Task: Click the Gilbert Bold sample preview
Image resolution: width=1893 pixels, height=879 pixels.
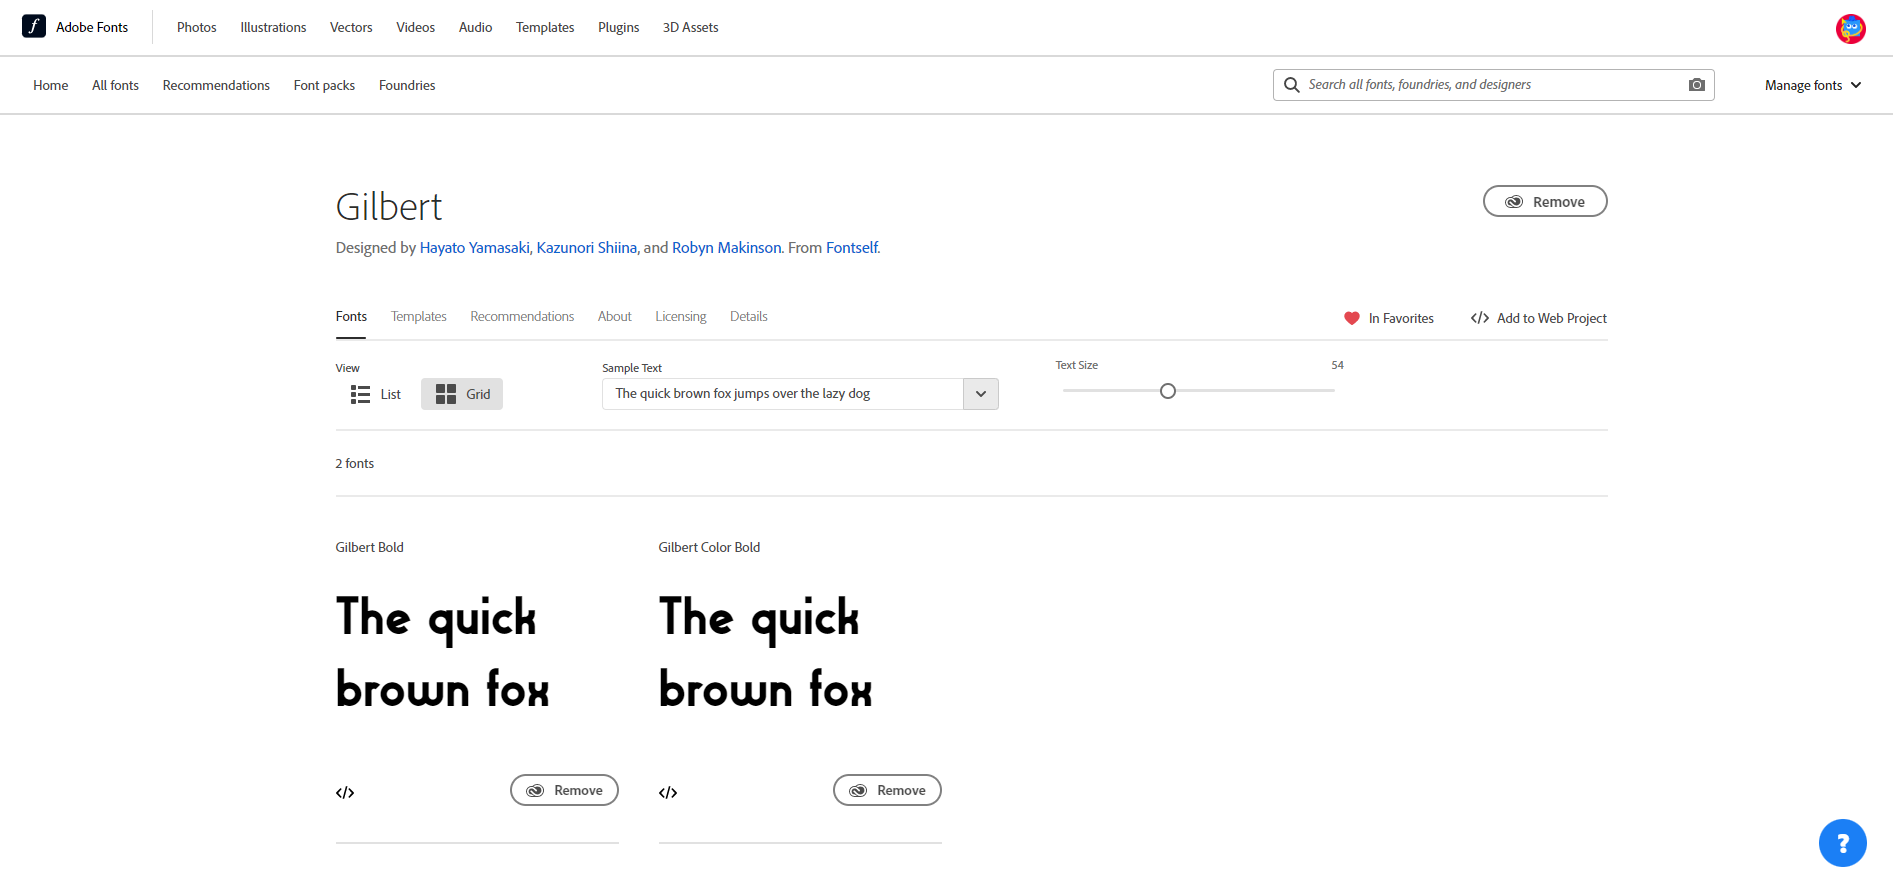Action: pyautogui.click(x=443, y=653)
